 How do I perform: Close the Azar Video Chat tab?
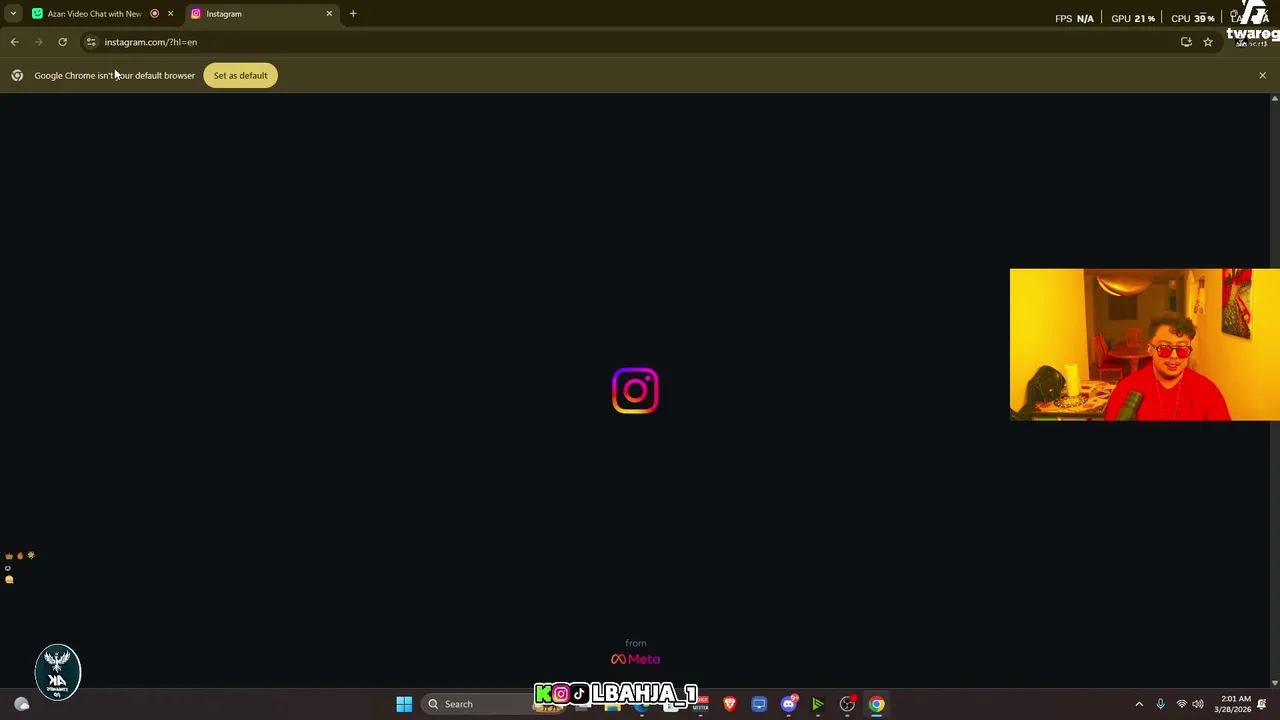[x=170, y=14]
